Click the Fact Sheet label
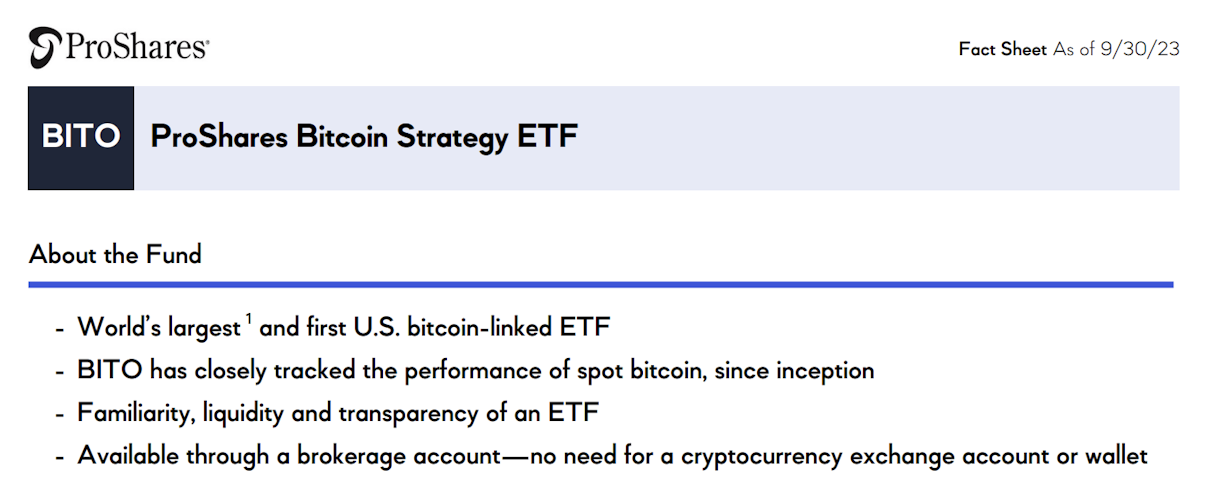This screenshot has height=493, width=1212. click(x=1003, y=49)
